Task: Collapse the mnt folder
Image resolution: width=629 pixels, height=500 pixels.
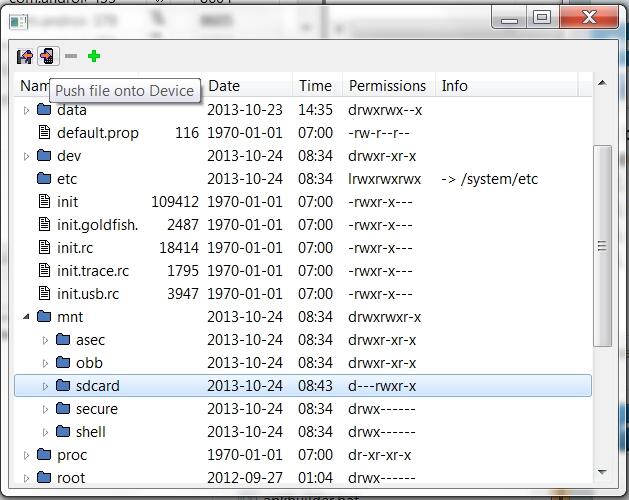Action: (x=26, y=317)
